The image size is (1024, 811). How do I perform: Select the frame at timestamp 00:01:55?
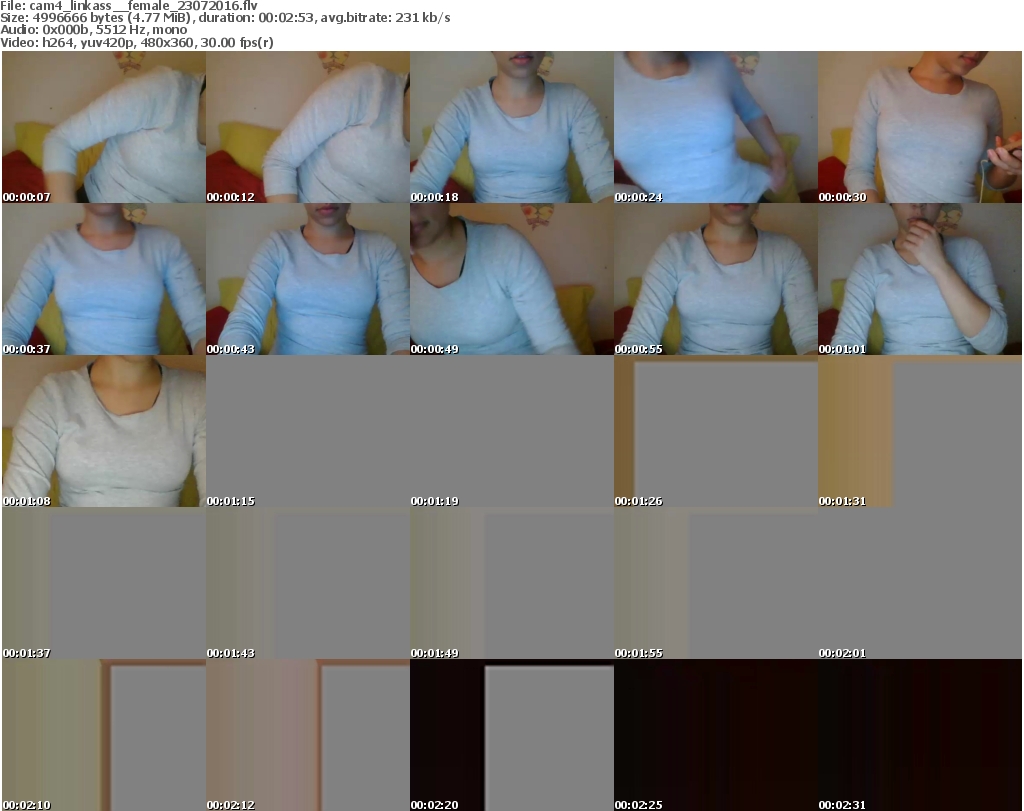pyautogui.click(x=716, y=584)
